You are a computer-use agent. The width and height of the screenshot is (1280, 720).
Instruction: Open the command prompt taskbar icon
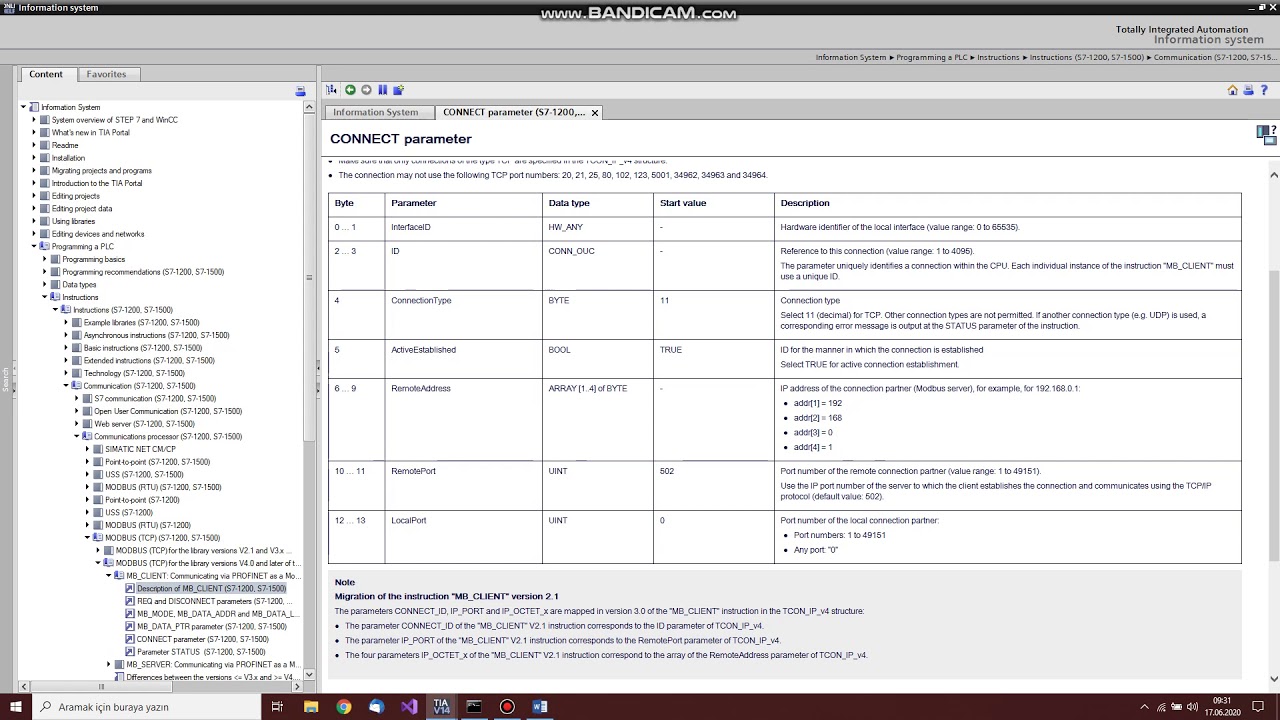(x=474, y=707)
